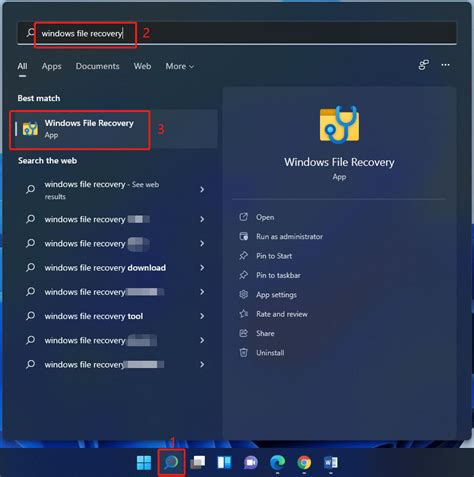Open the three-dot options menu
Screen dimensions: 474x477
point(445,65)
